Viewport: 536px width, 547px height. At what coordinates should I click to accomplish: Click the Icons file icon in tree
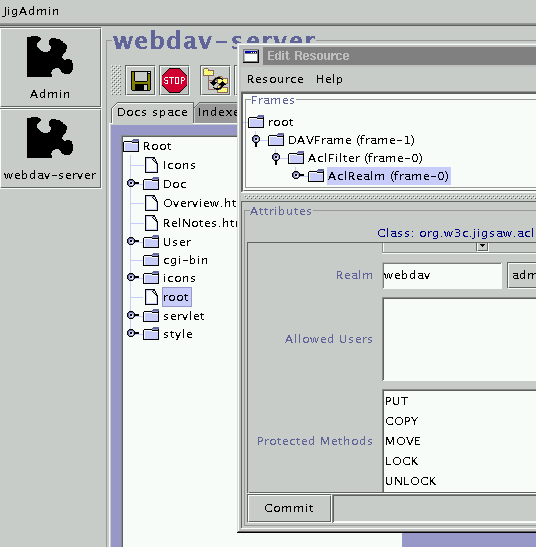tap(151, 165)
